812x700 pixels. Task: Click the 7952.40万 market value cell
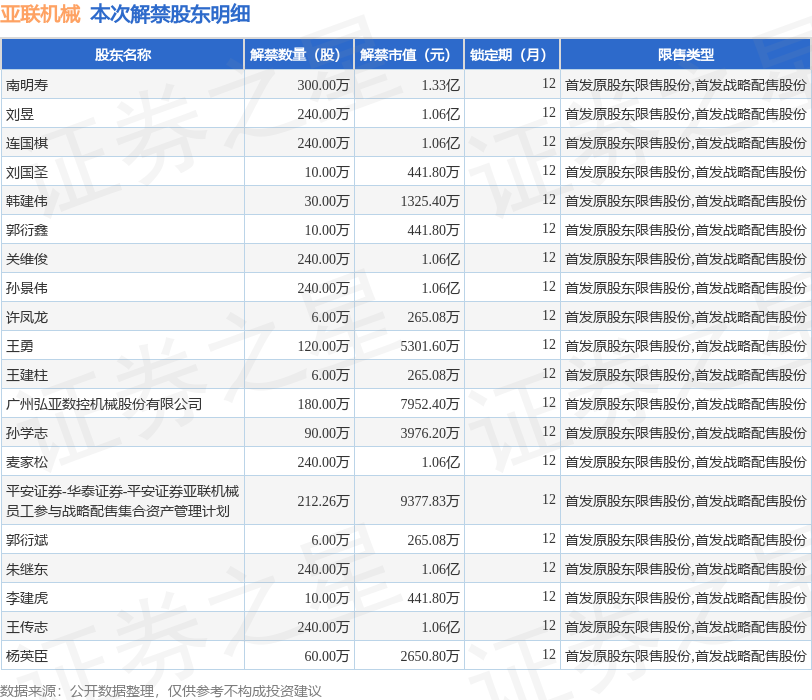(x=430, y=404)
